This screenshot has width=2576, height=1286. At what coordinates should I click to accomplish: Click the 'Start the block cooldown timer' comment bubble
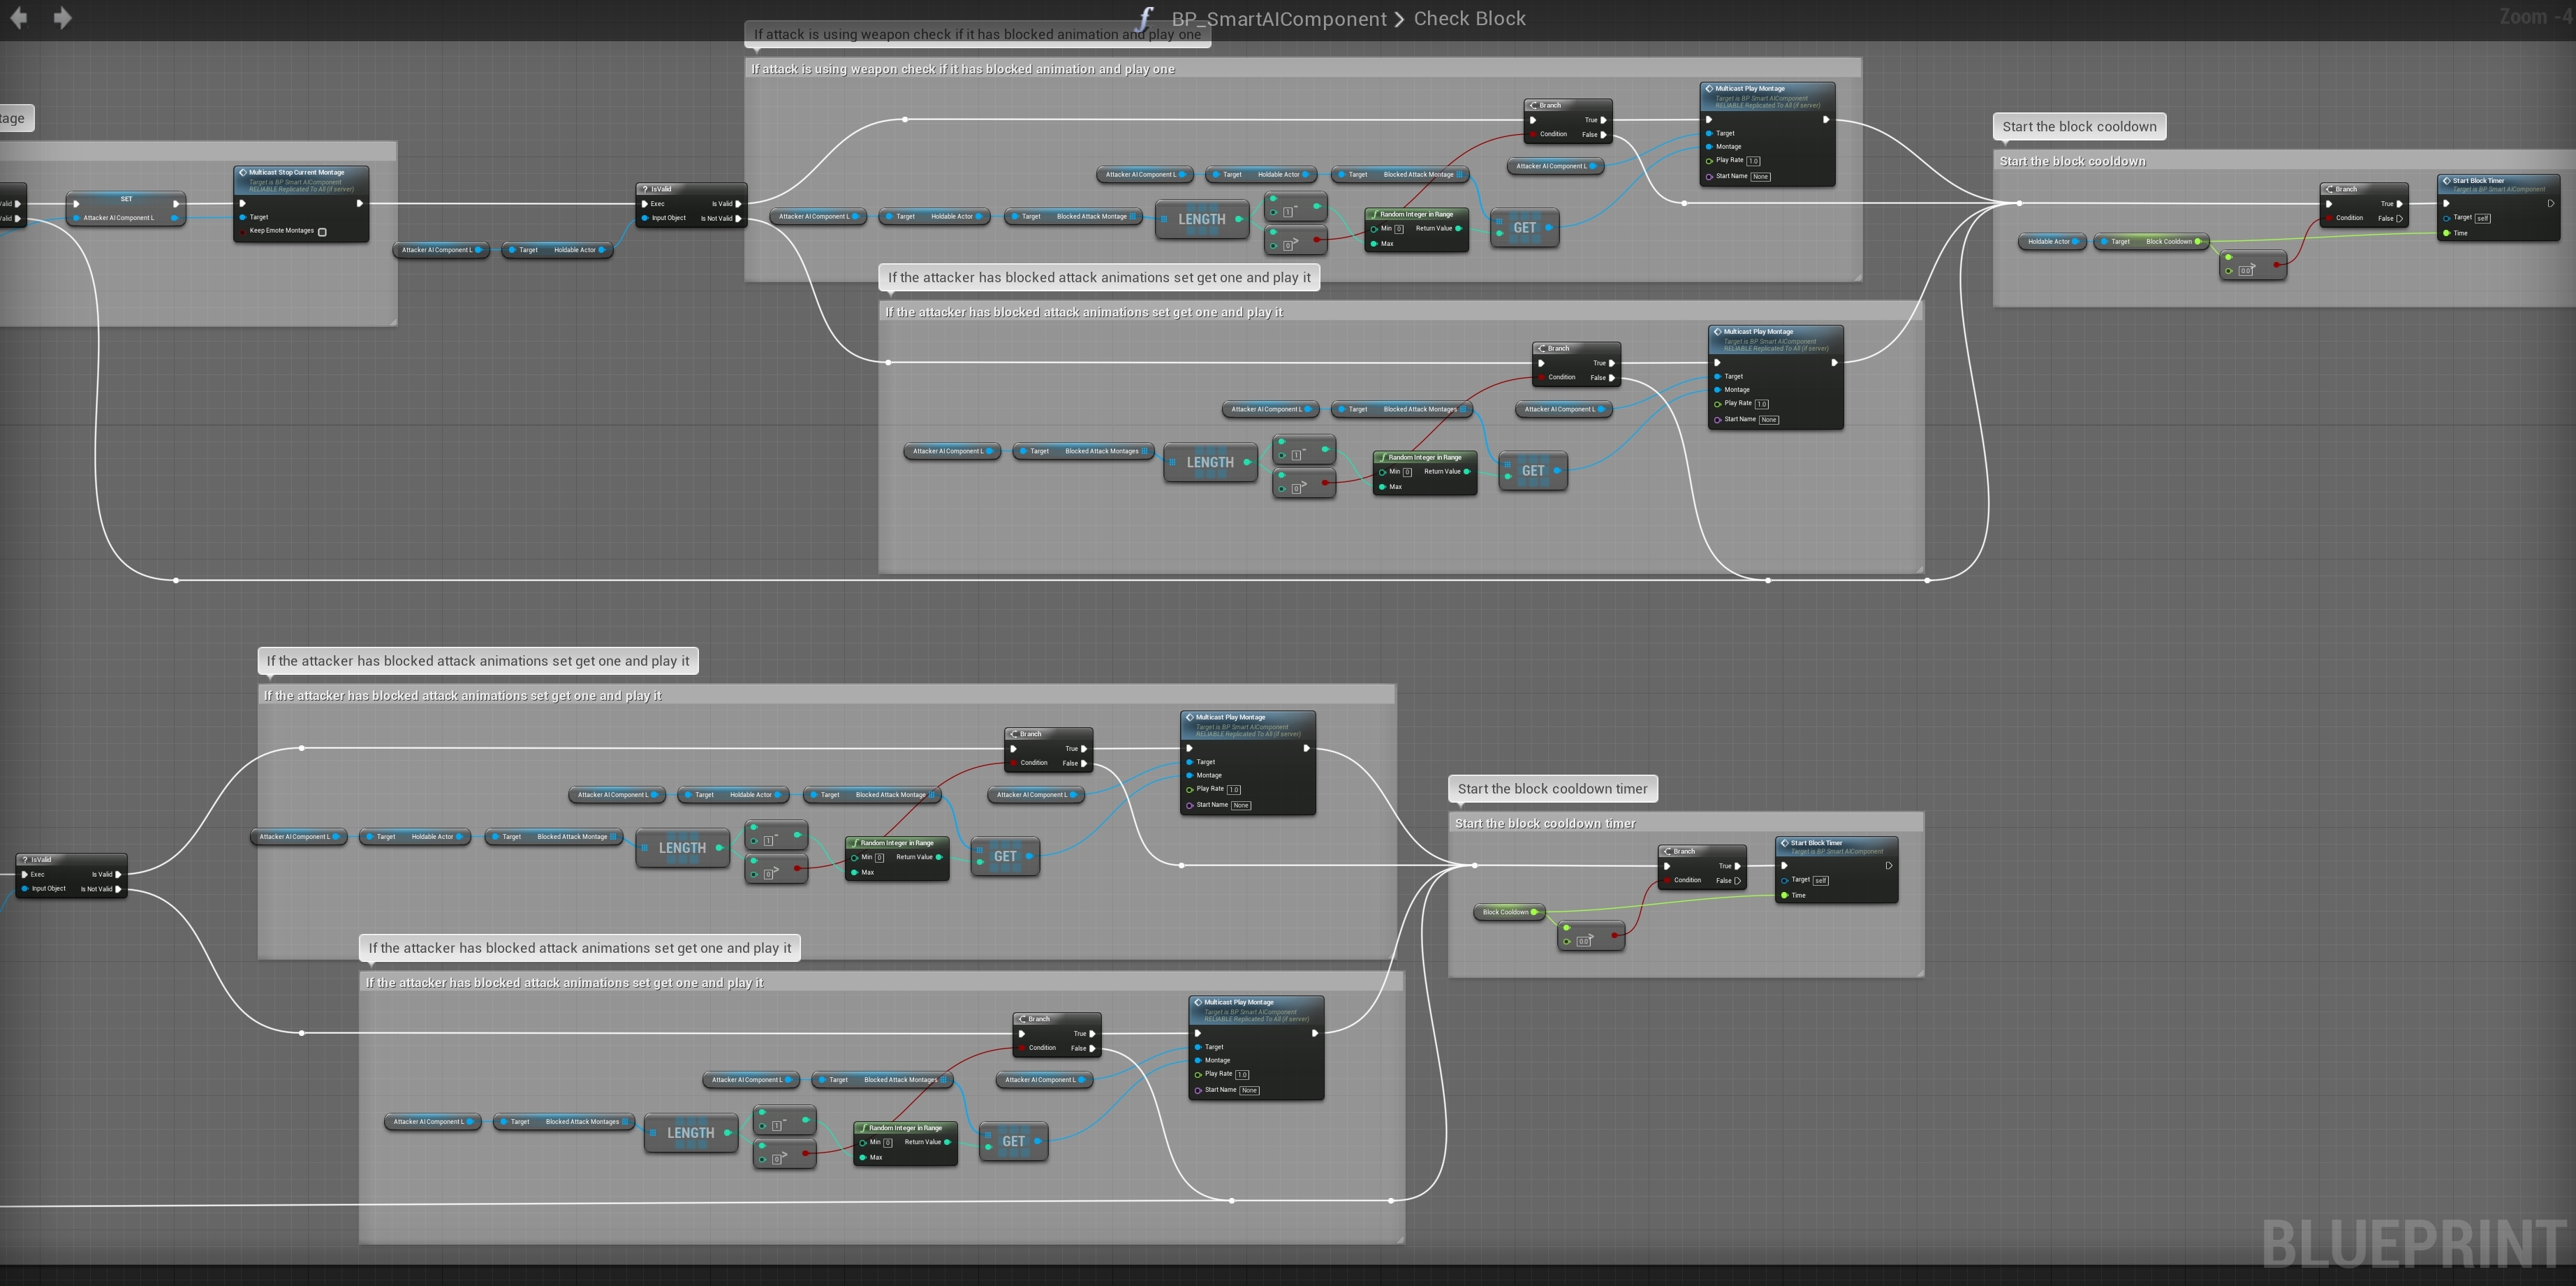(1552, 789)
